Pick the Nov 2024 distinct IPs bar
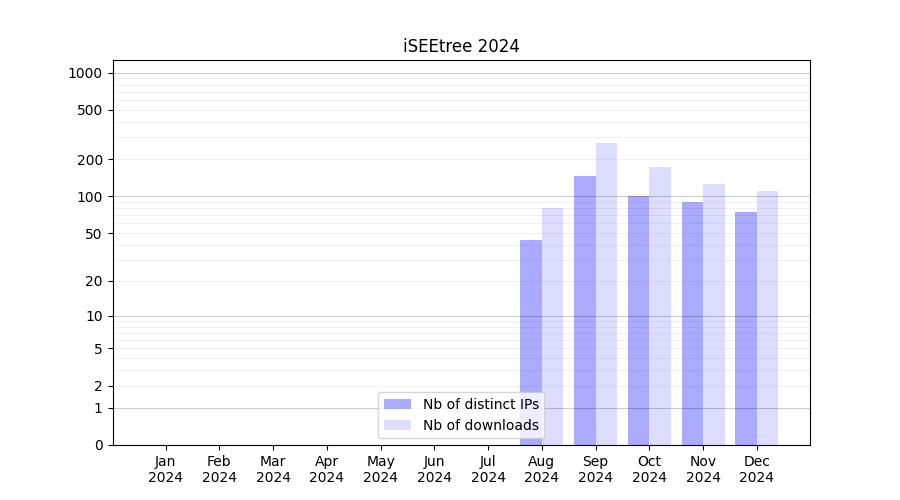This screenshot has width=900, height=500. pos(692,323)
